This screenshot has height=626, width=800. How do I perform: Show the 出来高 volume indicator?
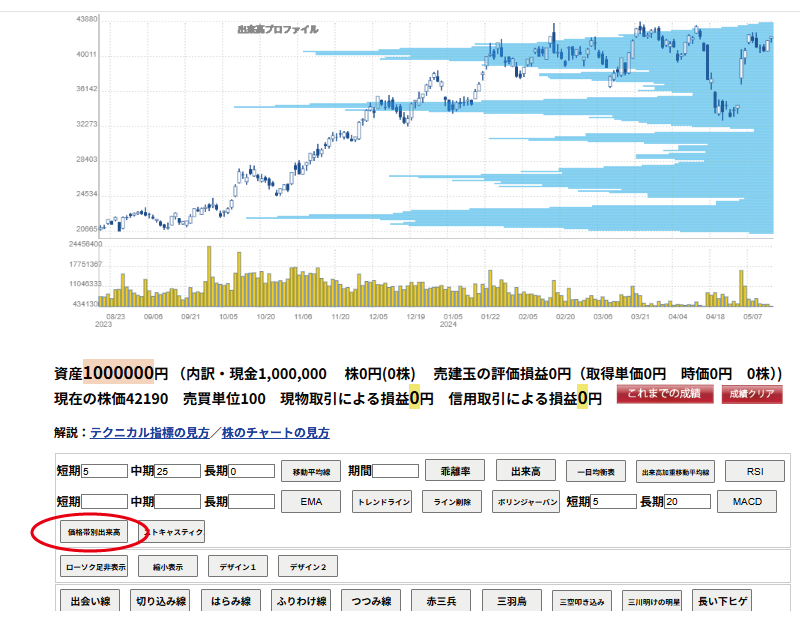[525, 469]
